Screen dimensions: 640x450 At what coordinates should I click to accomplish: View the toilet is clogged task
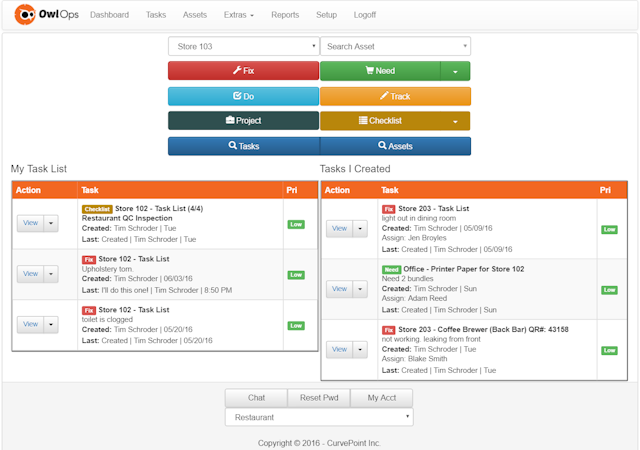(31, 325)
